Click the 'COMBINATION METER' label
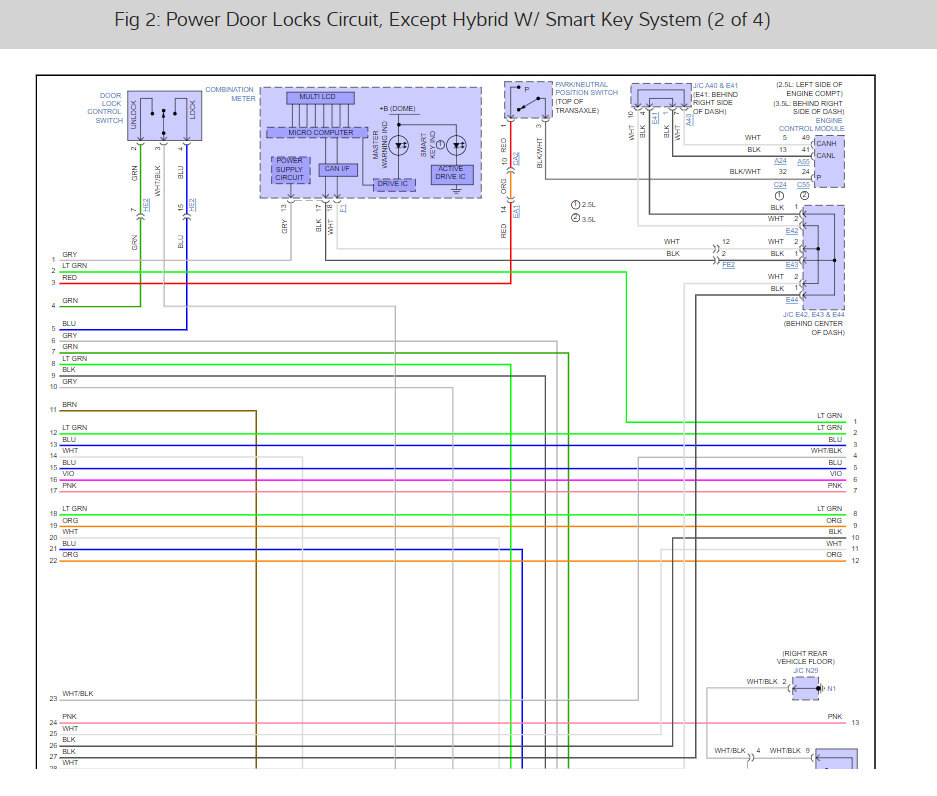This screenshot has width=937, height=796. pos(231,94)
